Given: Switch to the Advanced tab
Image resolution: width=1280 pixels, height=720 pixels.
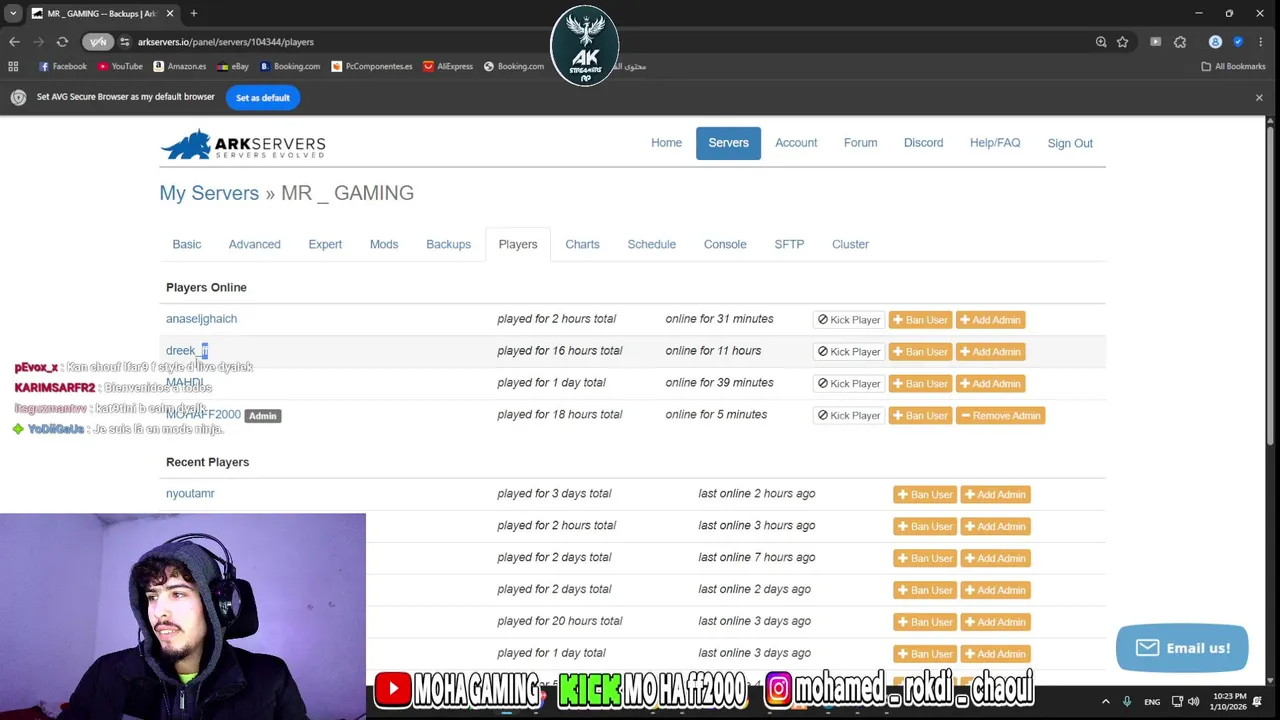Looking at the screenshot, I should (x=254, y=244).
